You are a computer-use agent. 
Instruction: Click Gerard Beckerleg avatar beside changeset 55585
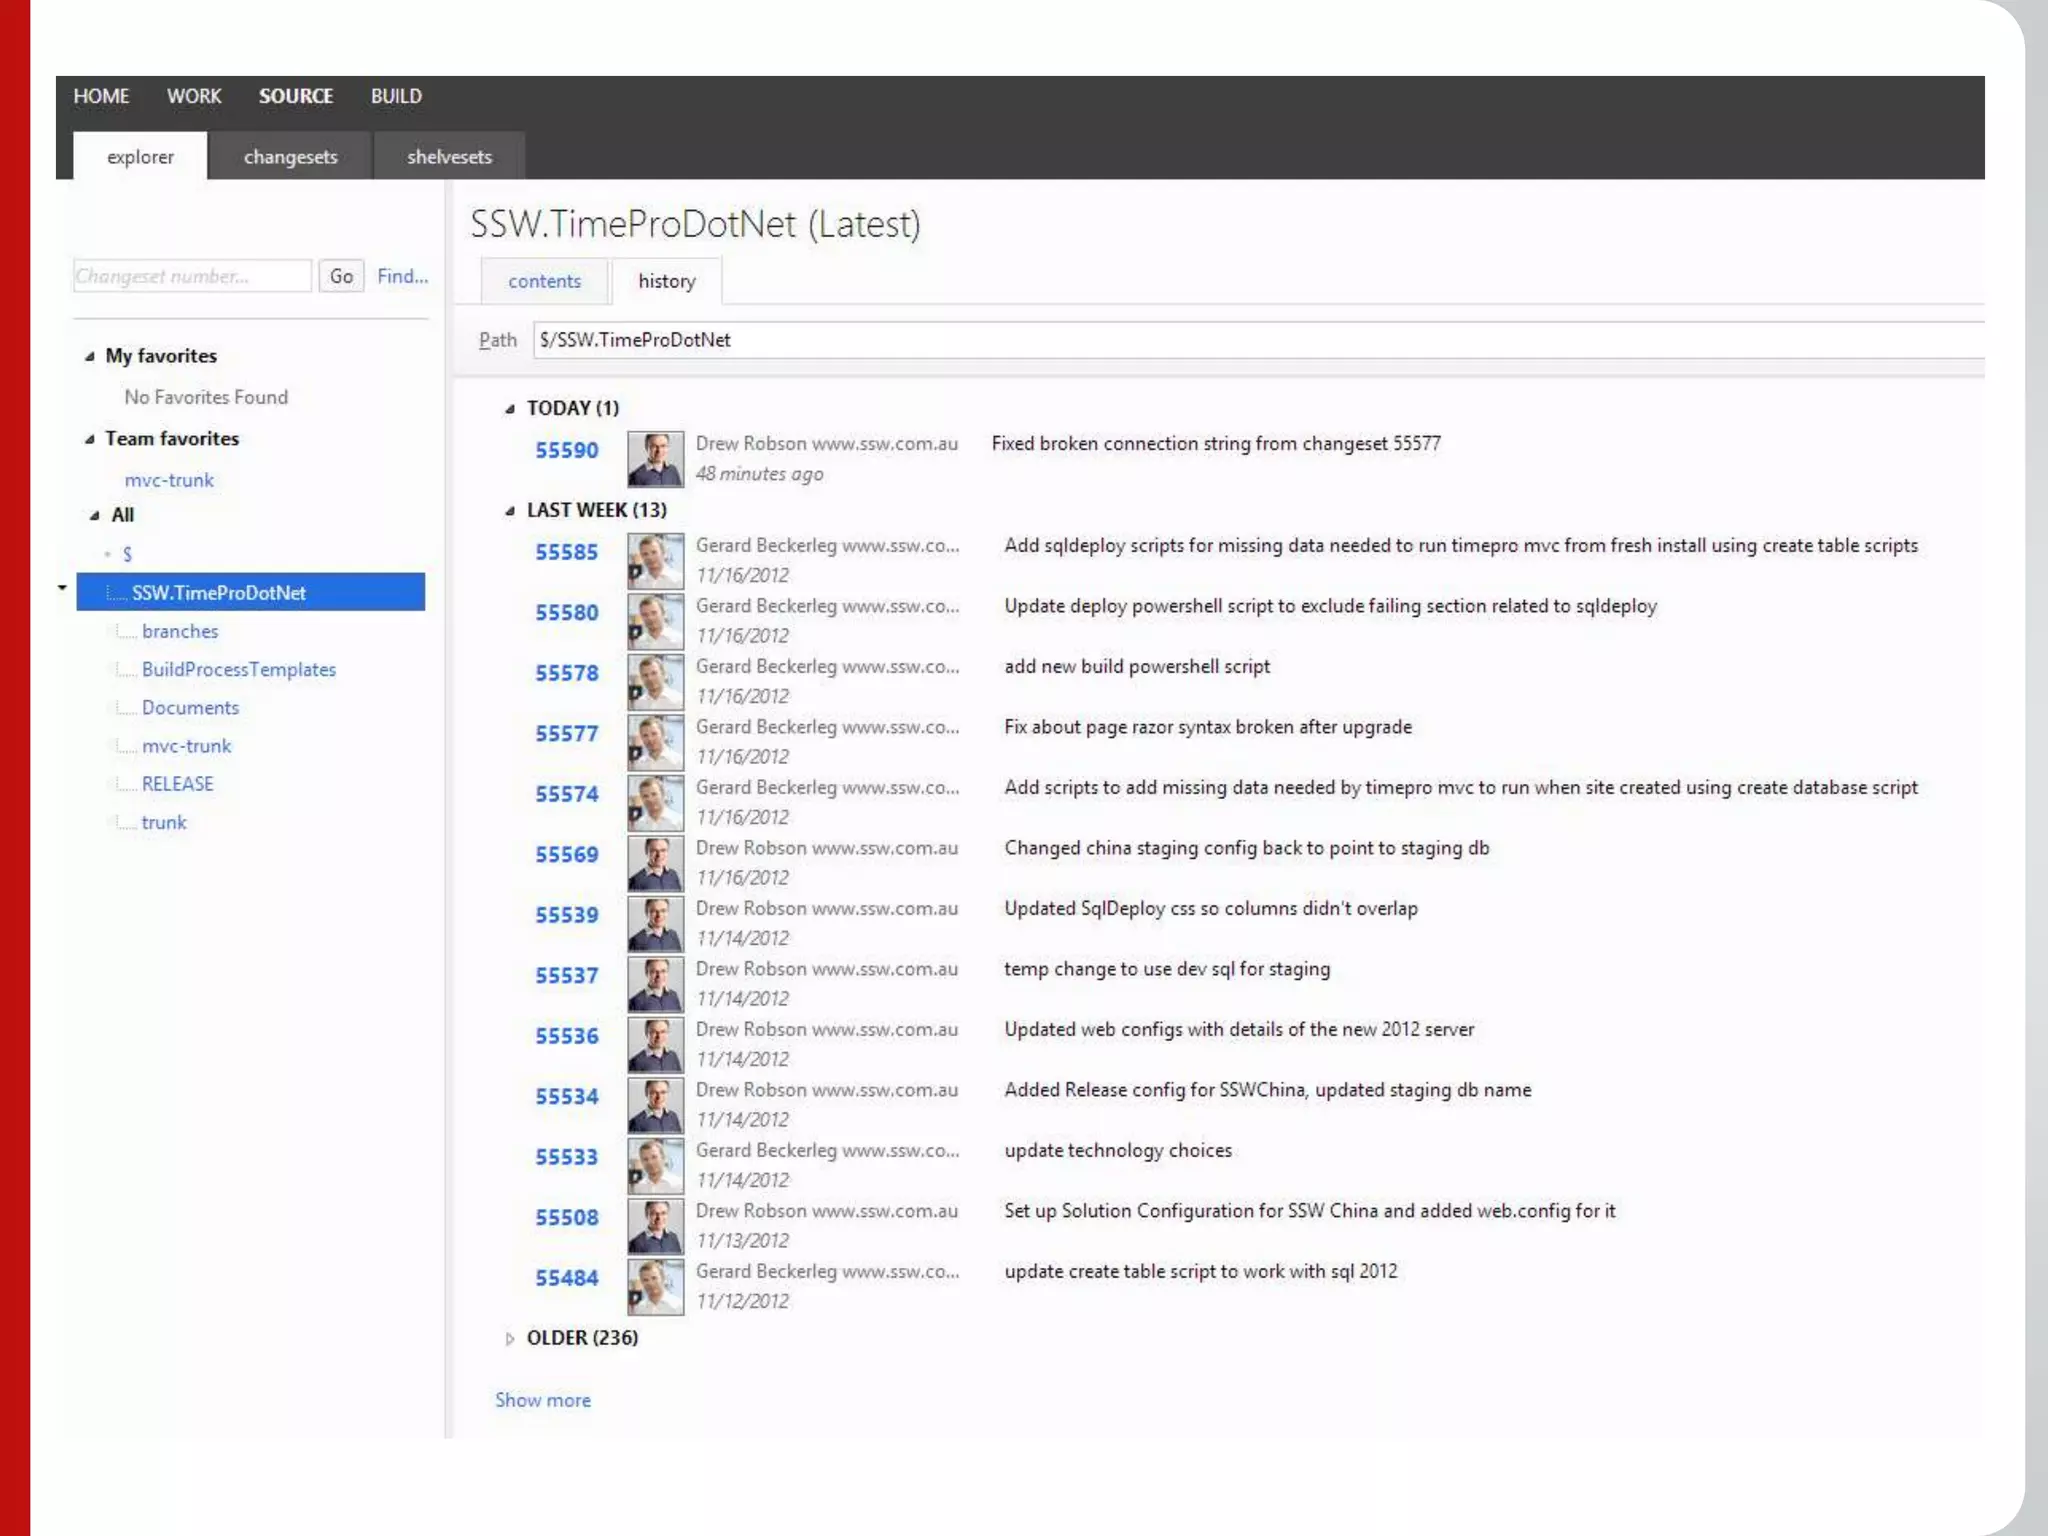655,561
